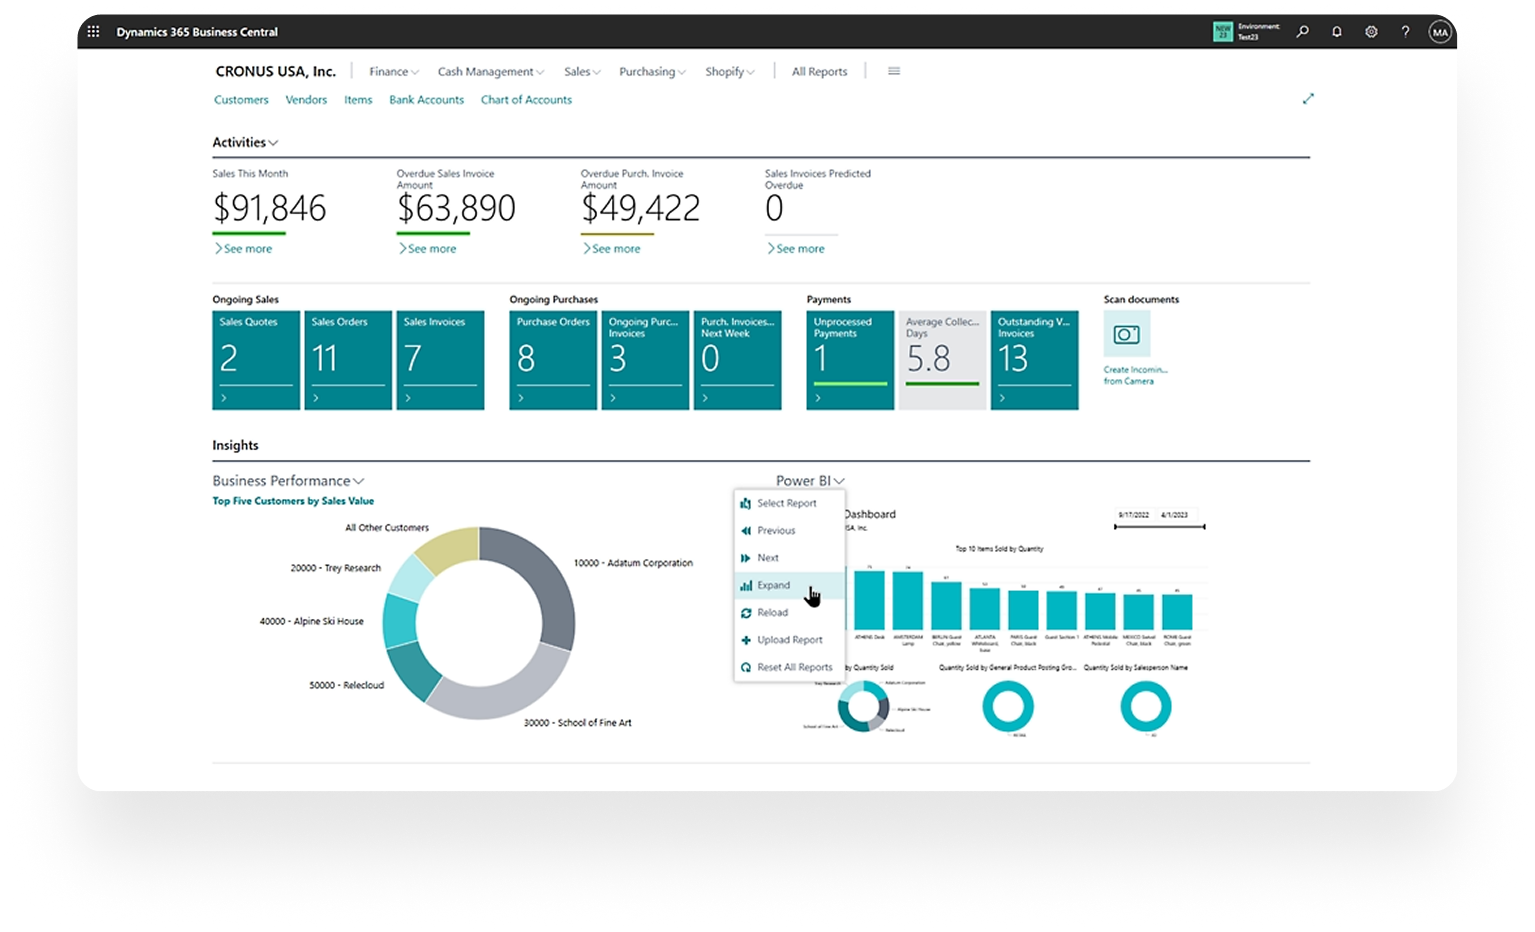
Task: Click See more under Sales This Month
Action: pyautogui.click(x=247, y=249)
